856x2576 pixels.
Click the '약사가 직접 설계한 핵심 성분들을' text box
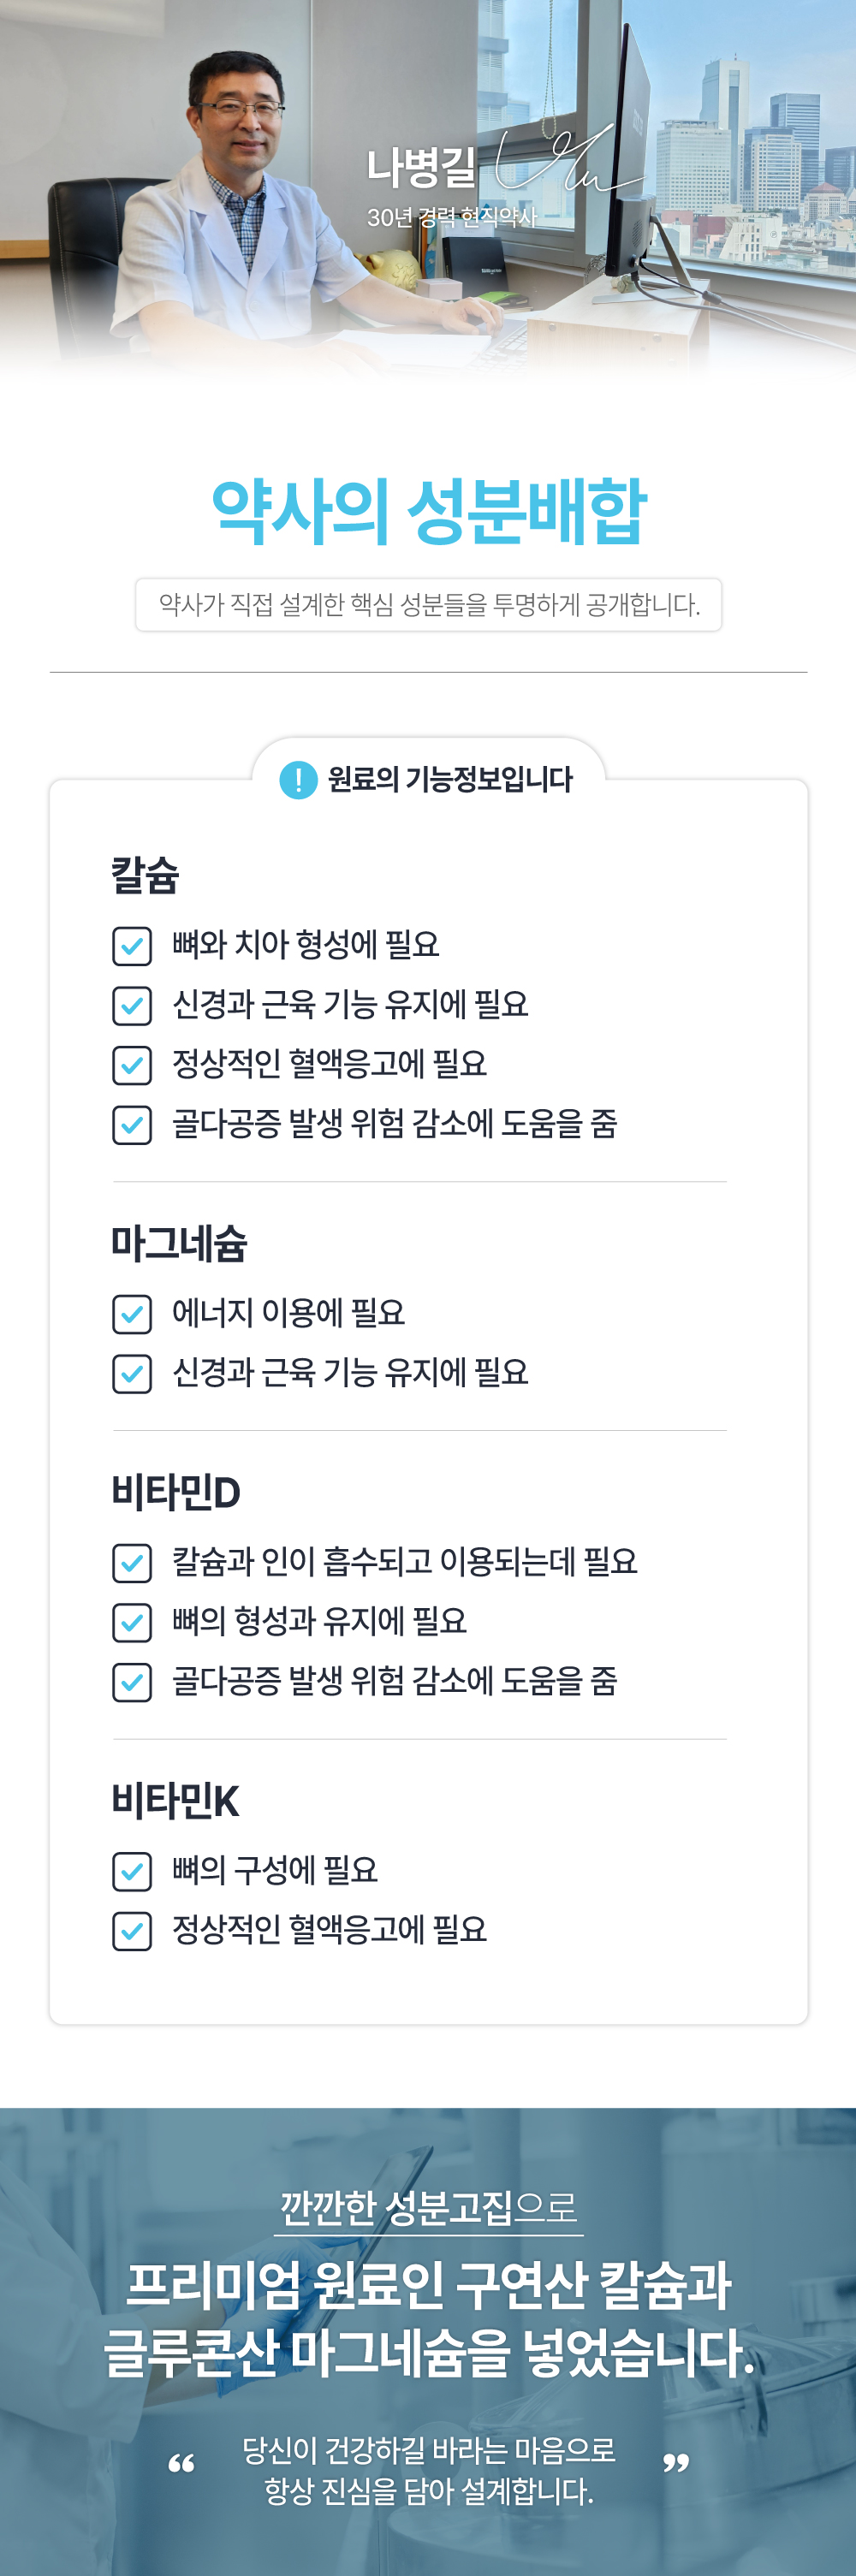pyautogui.click(x=428, y=604)
